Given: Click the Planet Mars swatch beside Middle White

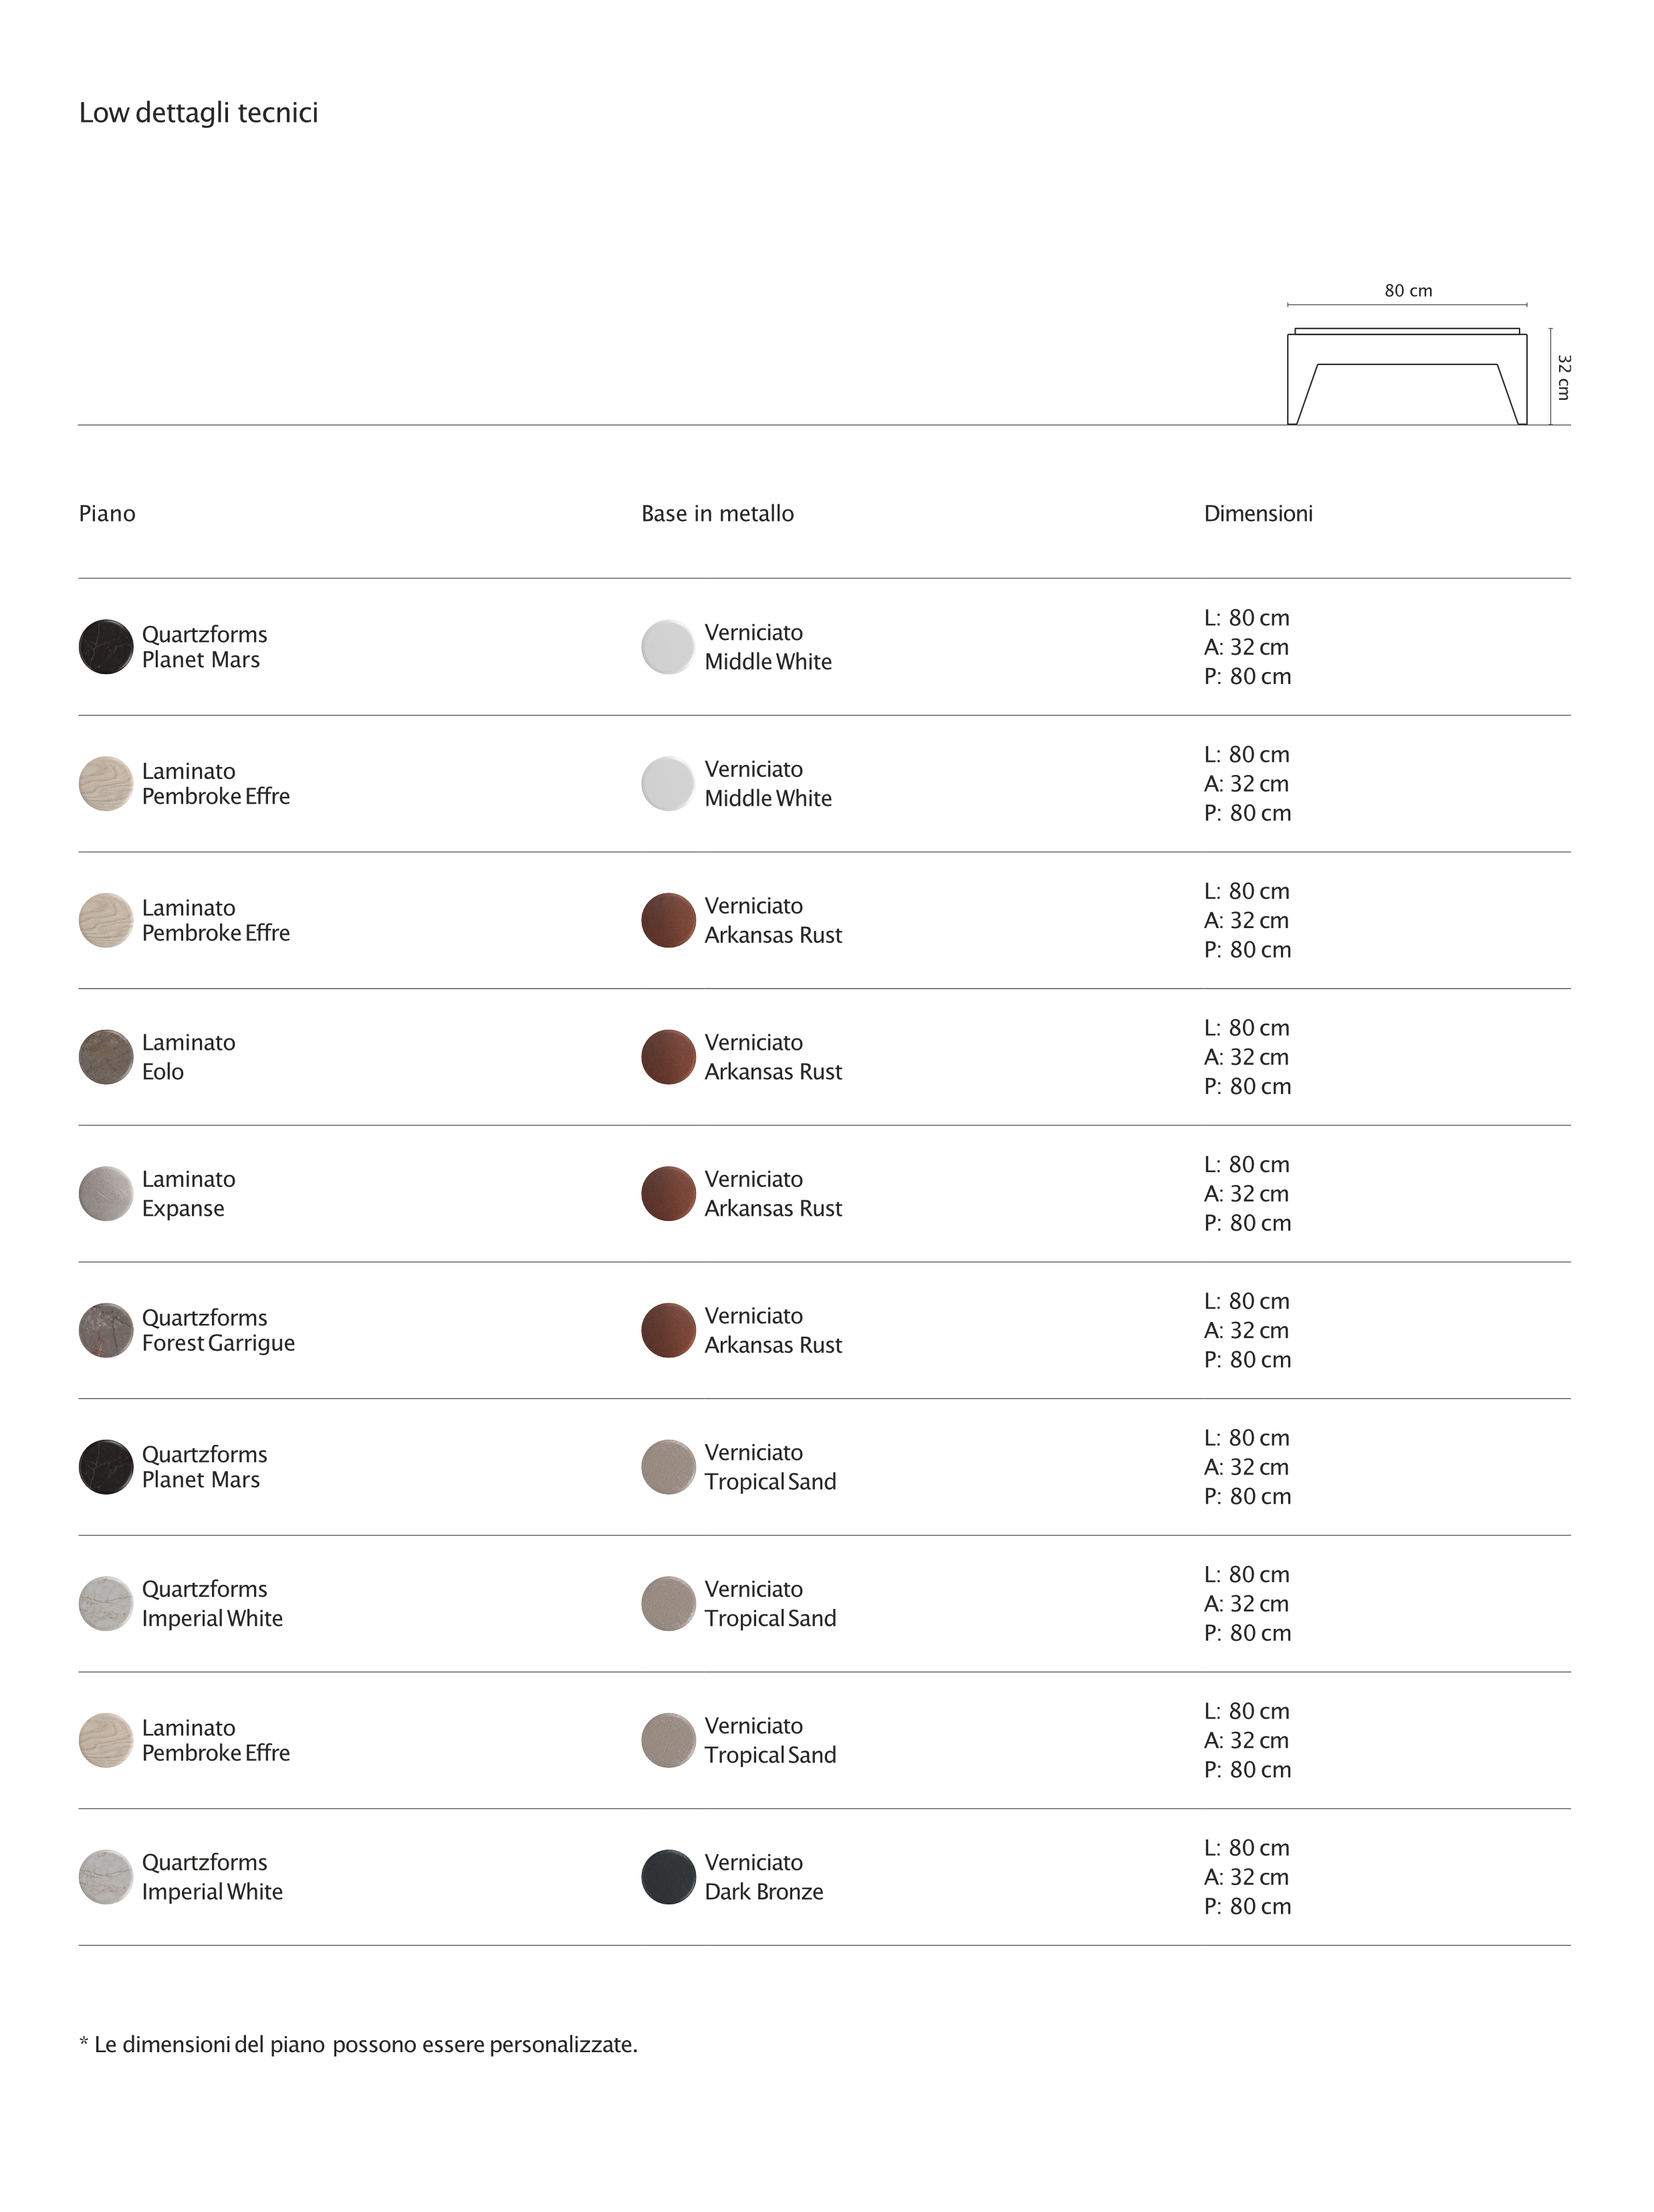Looking at the screenshot, I should pyautogui.click(x=106, y=647).
